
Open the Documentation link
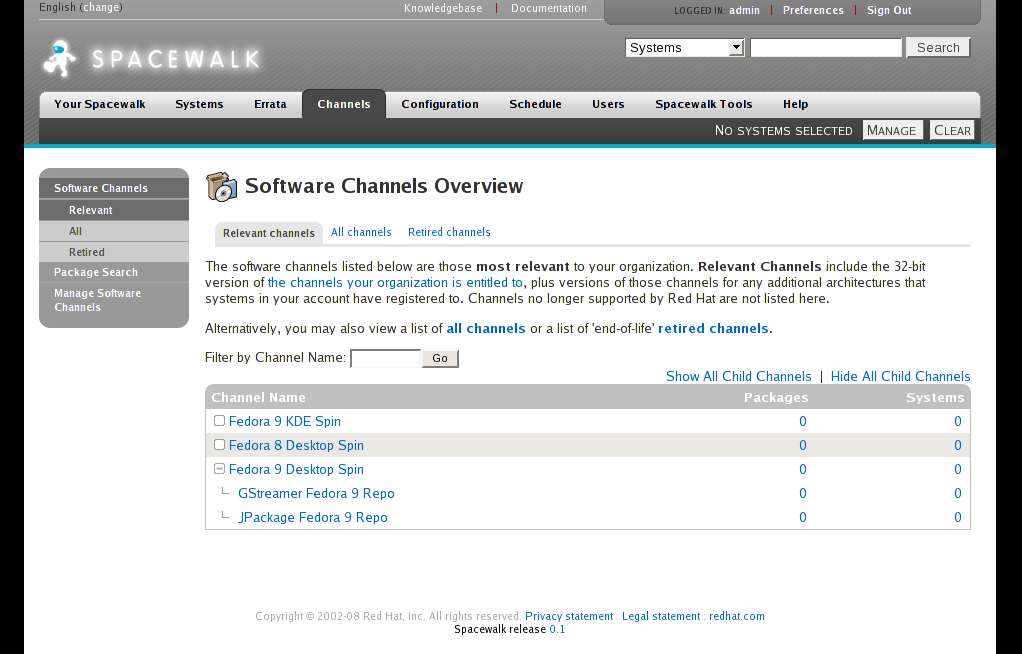(549, 8)
